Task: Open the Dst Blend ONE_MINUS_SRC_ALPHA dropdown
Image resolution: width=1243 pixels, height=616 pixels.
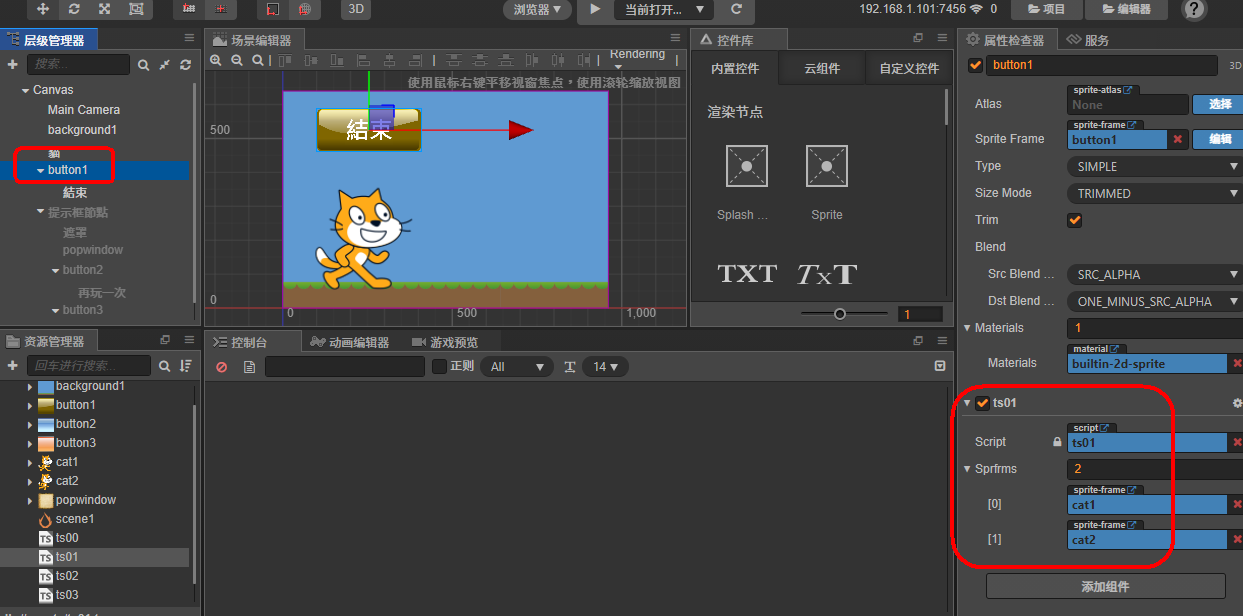Action: [x=1155, y=301]
